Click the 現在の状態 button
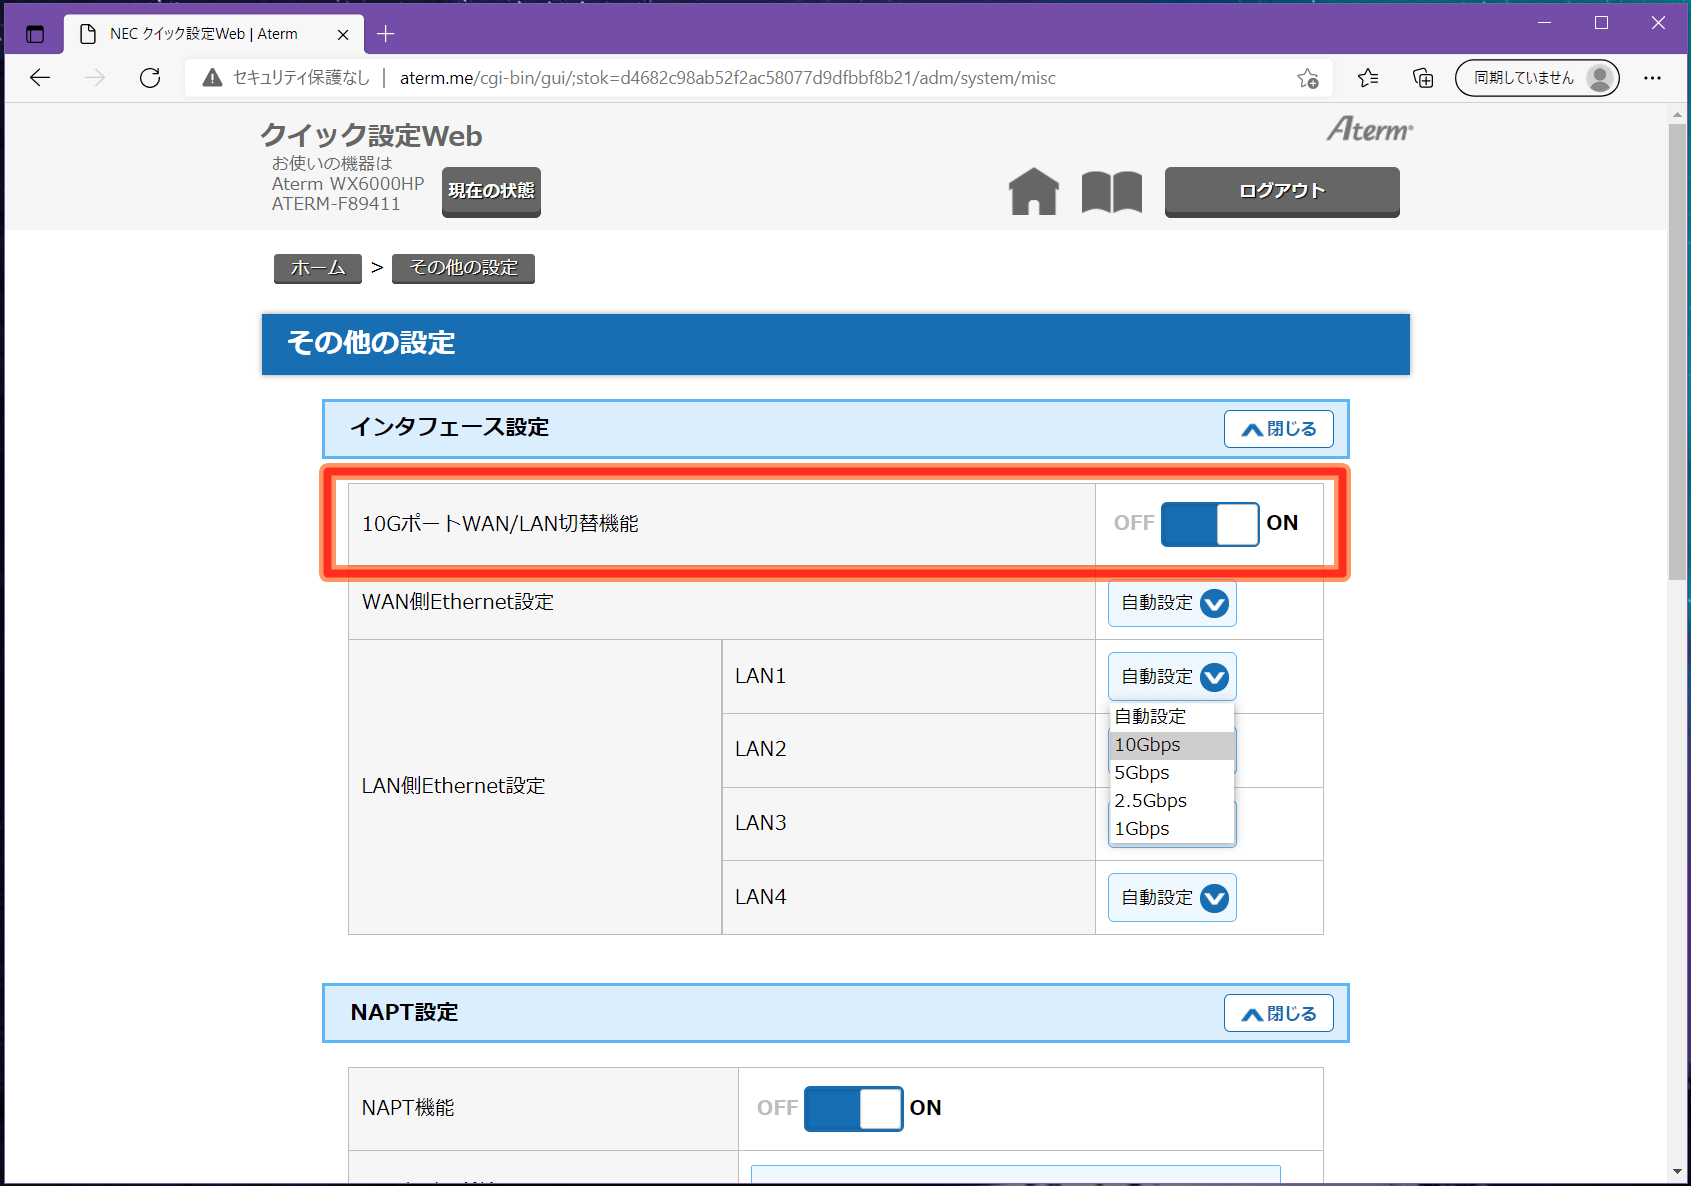1691x1186 pixels. coord(491,191)
